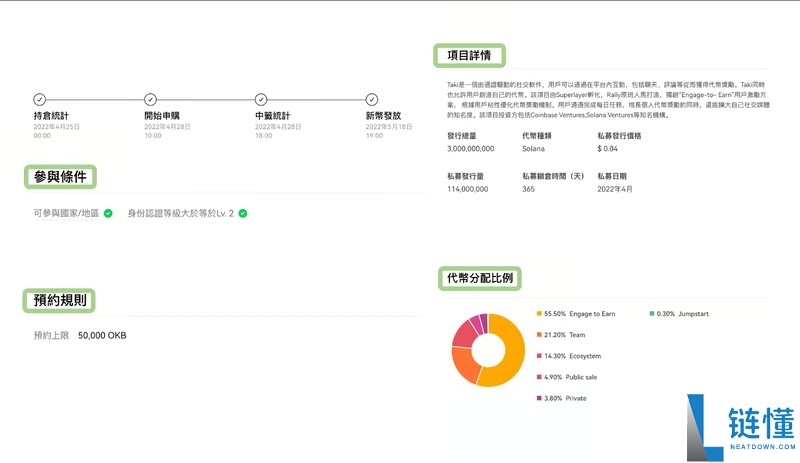
Task: Select the Jumpstart legend color swatch
Action: point(652,313)
